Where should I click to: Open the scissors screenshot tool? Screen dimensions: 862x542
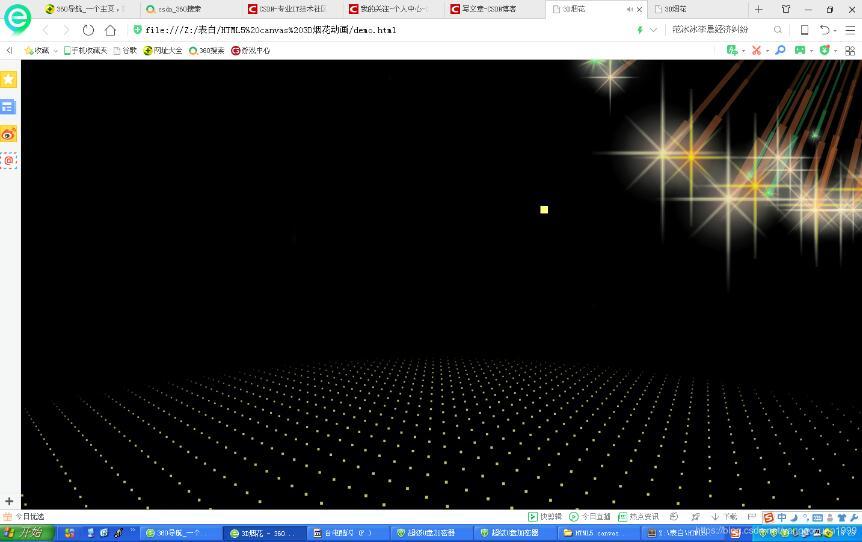[x=756, y=50]
